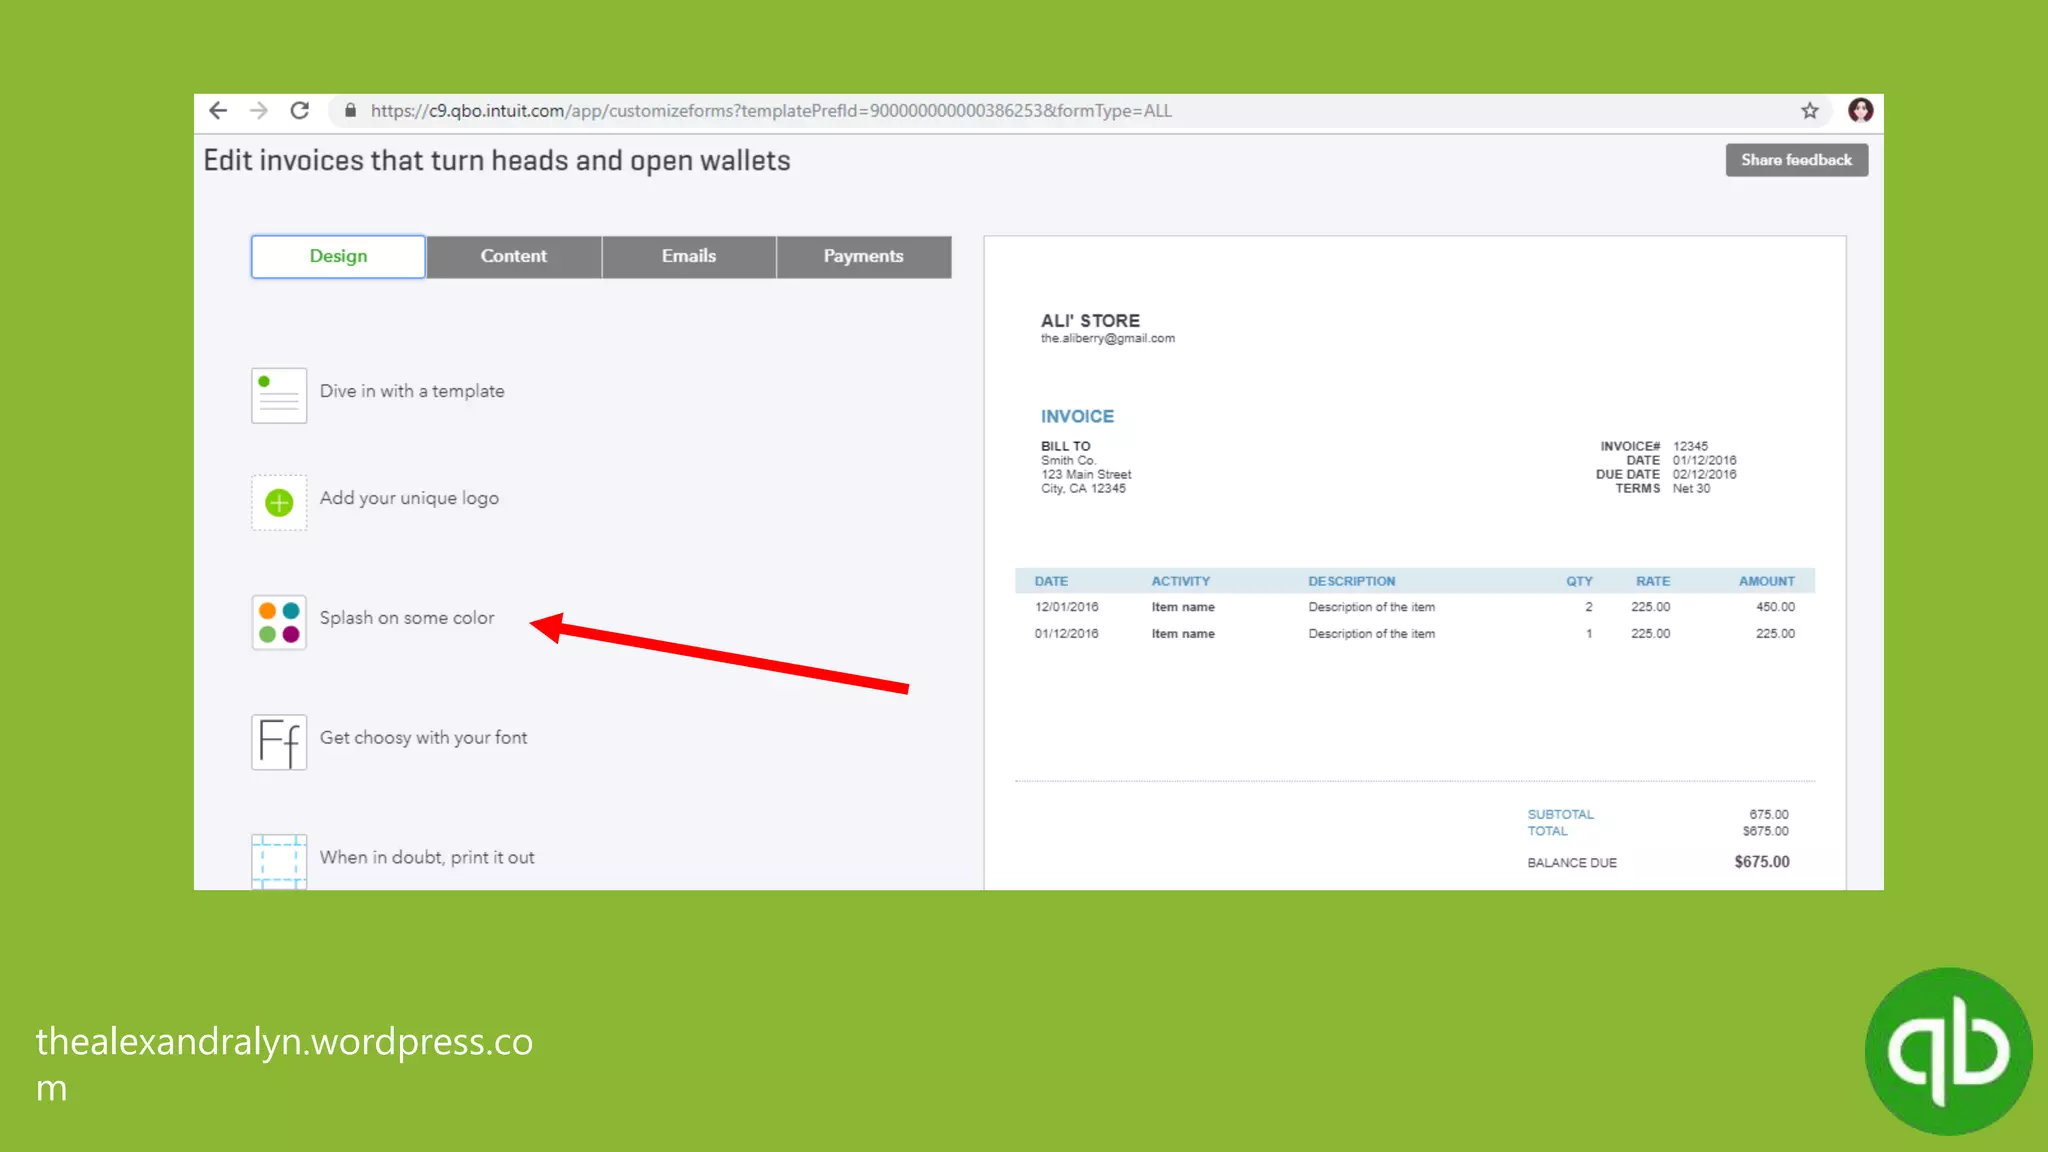This screenshot has height=1152, width=2048.
Task: Expand 'Splash on some color' option
Action: point(406,618)
